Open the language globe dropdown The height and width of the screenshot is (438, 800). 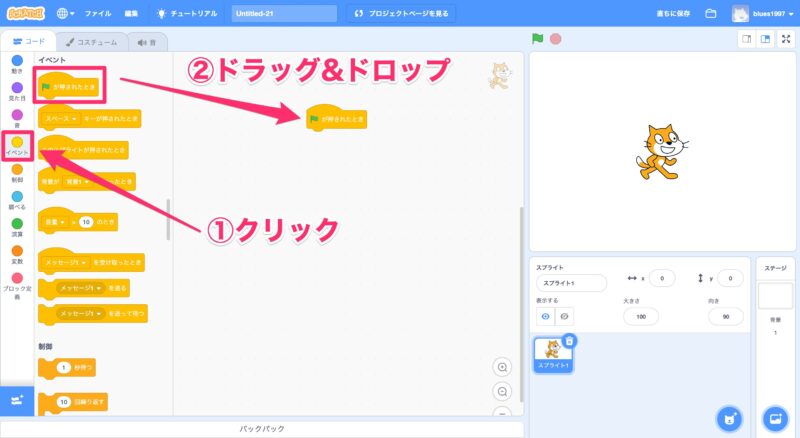pyautogui.click(x=67, y=14)
